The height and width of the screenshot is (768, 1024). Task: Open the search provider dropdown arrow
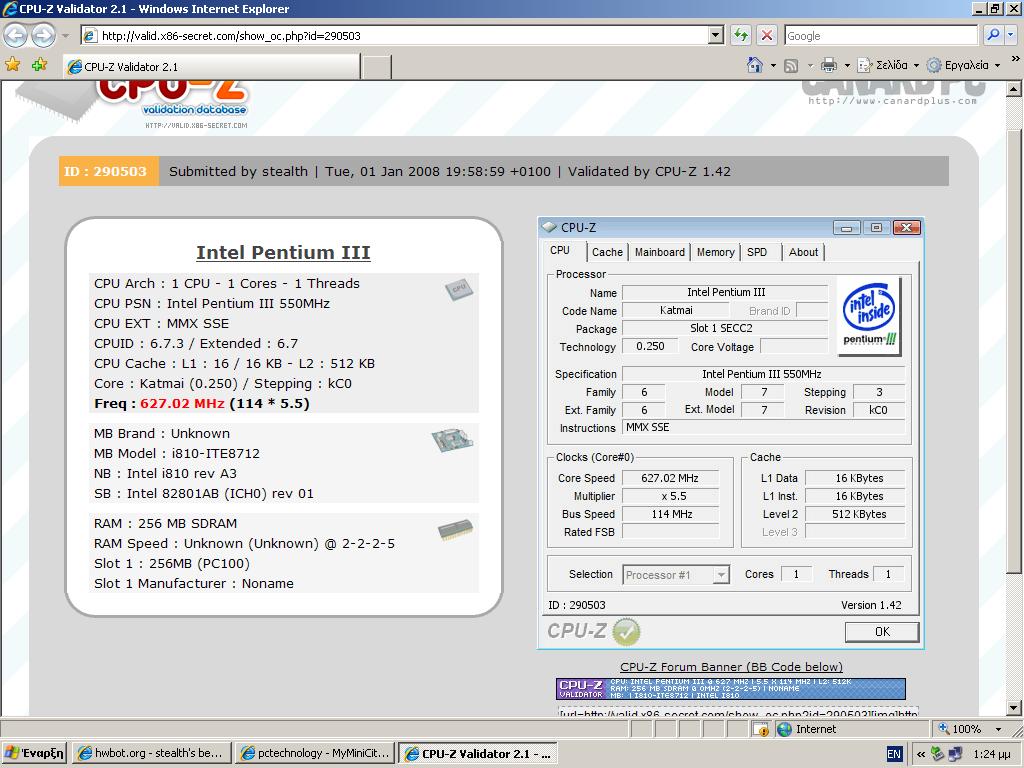tap(1012, 35)
